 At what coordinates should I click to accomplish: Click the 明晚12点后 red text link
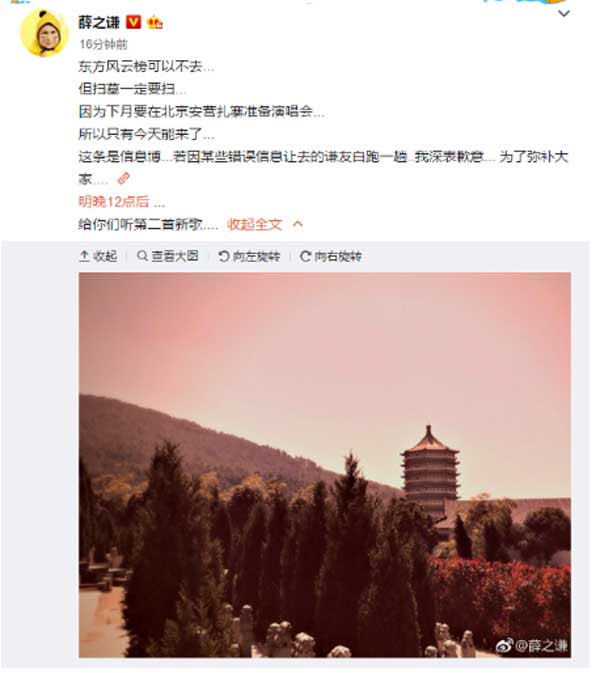pyautogui.click(x=114, y=201)
